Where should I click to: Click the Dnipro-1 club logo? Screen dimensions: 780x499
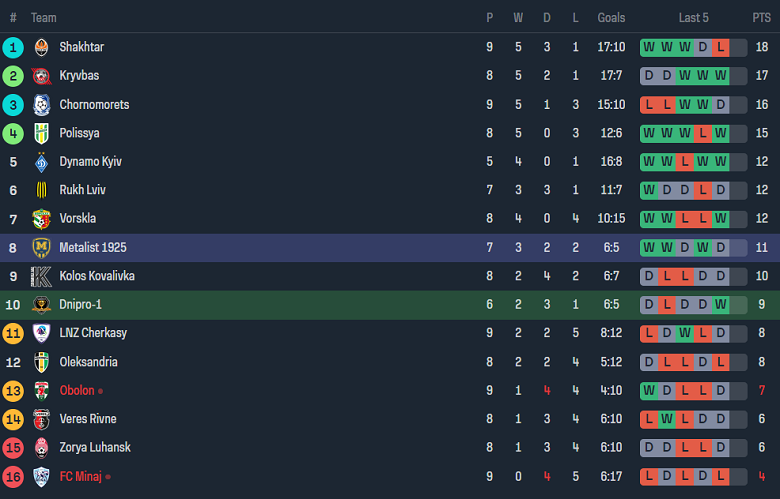(41, 304)
